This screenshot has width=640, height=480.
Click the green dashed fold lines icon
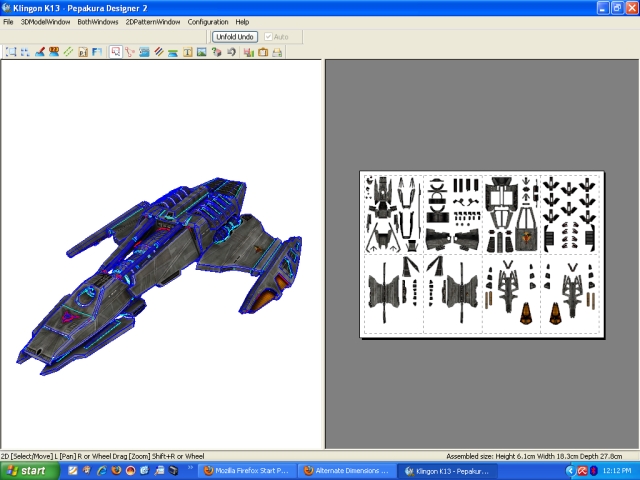pos(68,52)
